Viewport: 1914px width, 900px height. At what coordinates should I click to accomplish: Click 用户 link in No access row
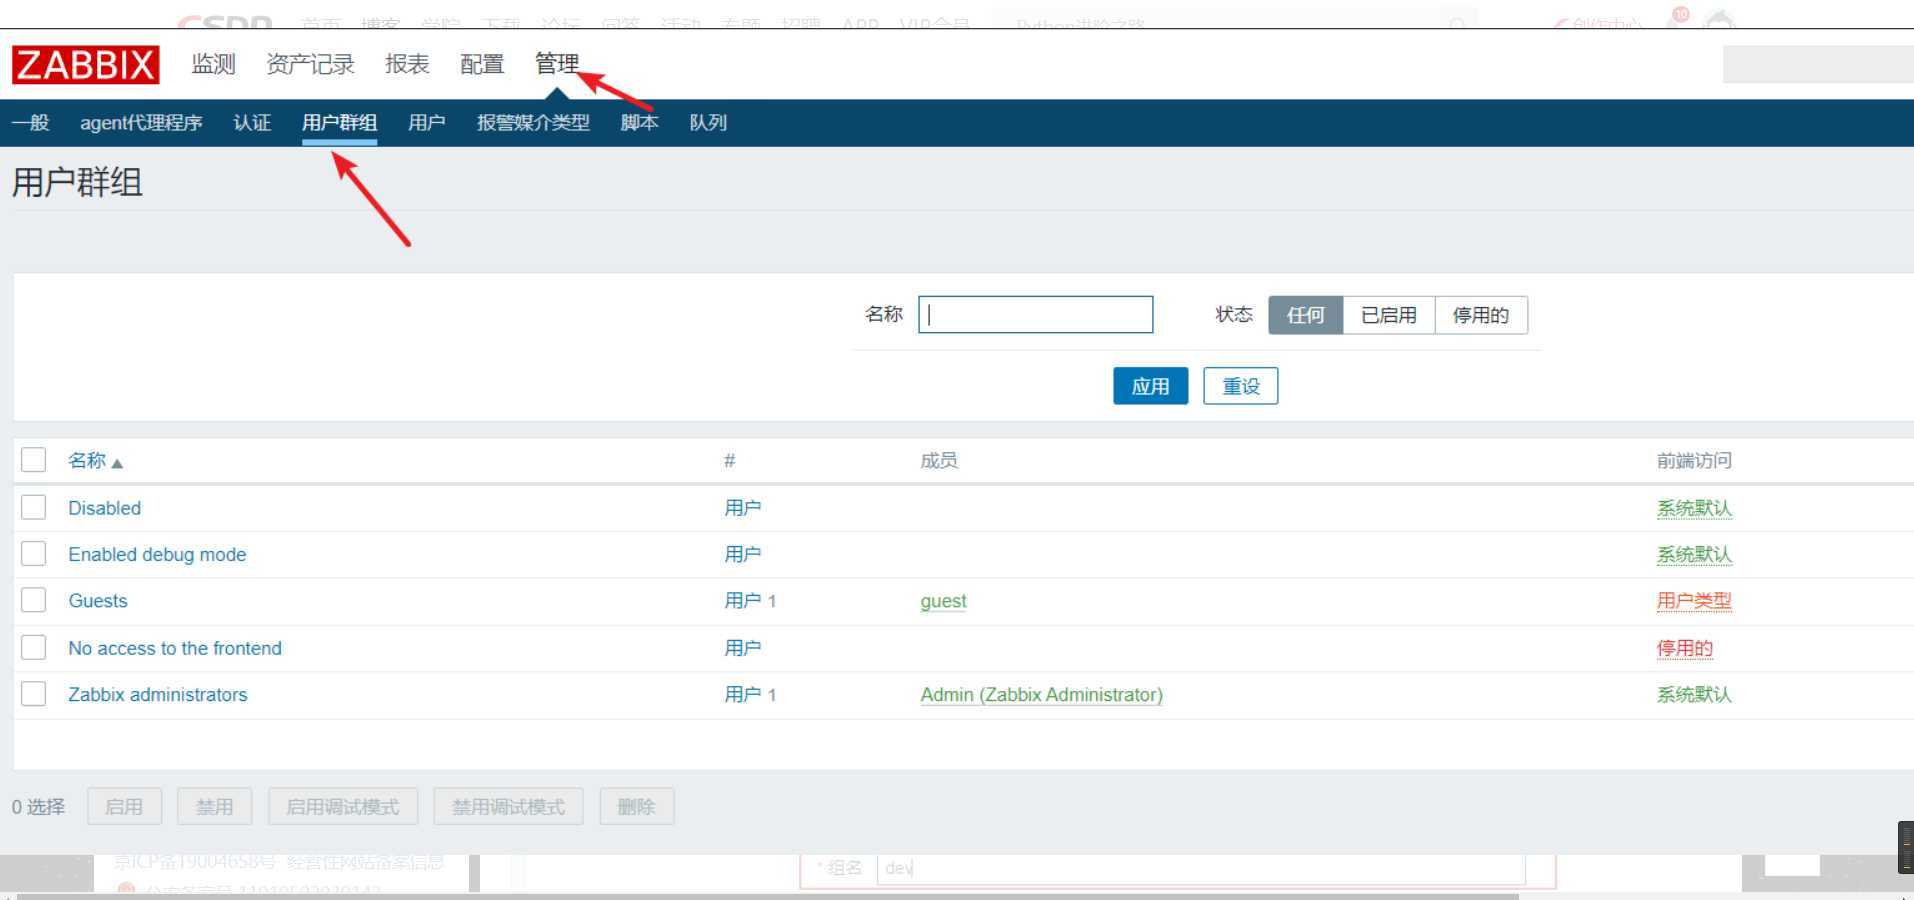tap(742, 648)
